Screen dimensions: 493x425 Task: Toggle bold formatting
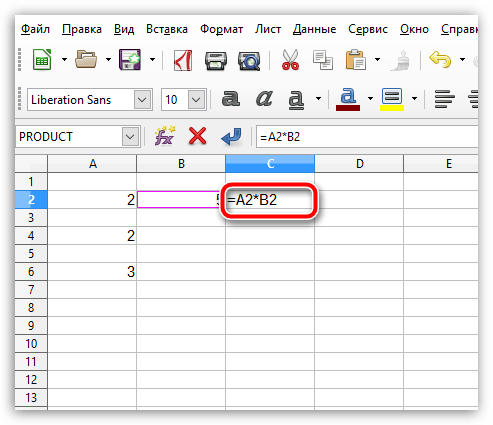(x=231, y=99)
